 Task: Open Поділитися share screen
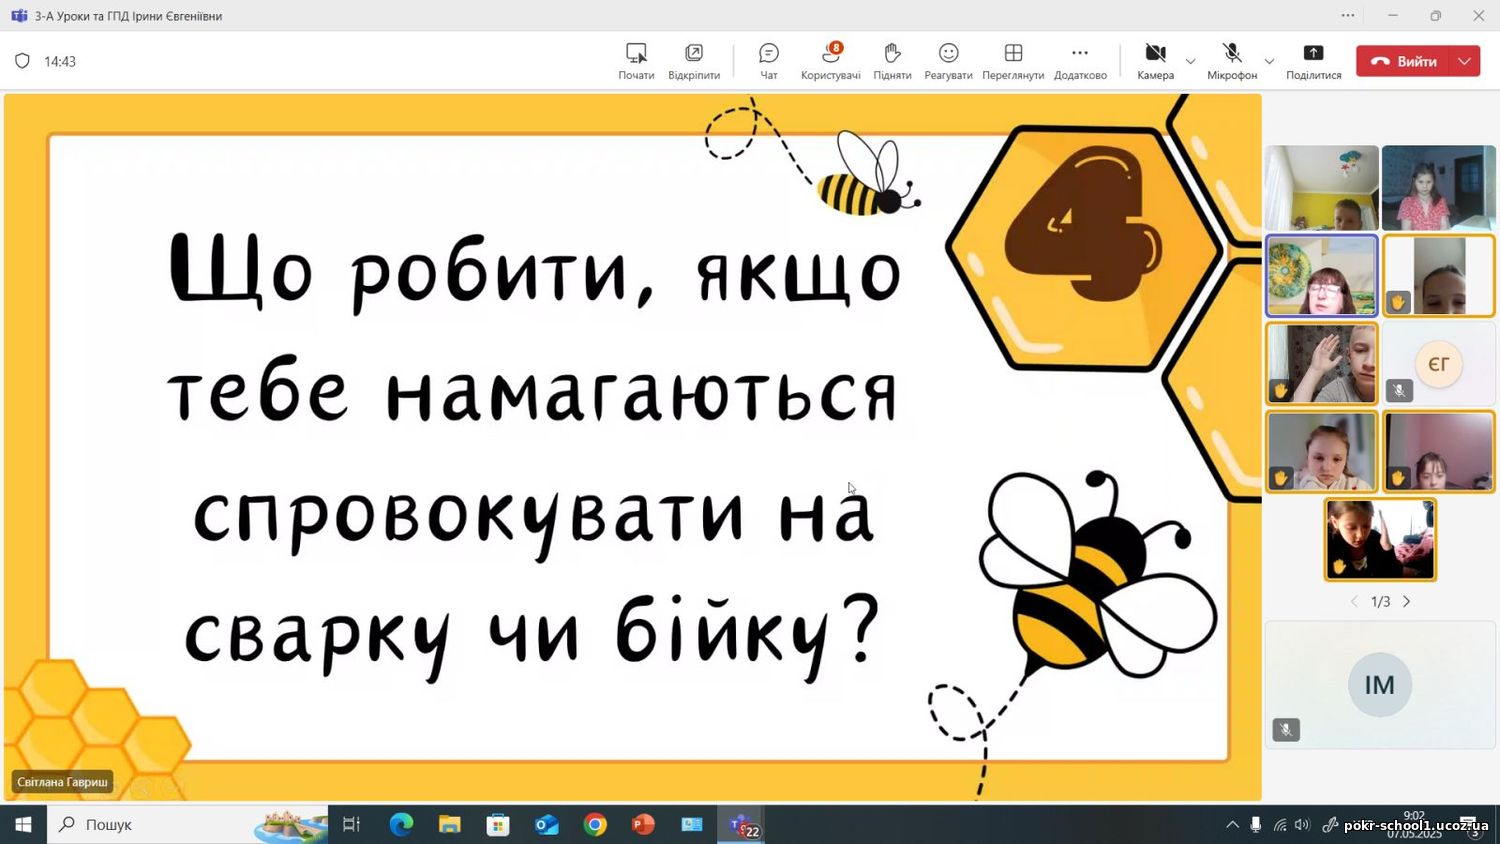click(x=1313, y=60)
